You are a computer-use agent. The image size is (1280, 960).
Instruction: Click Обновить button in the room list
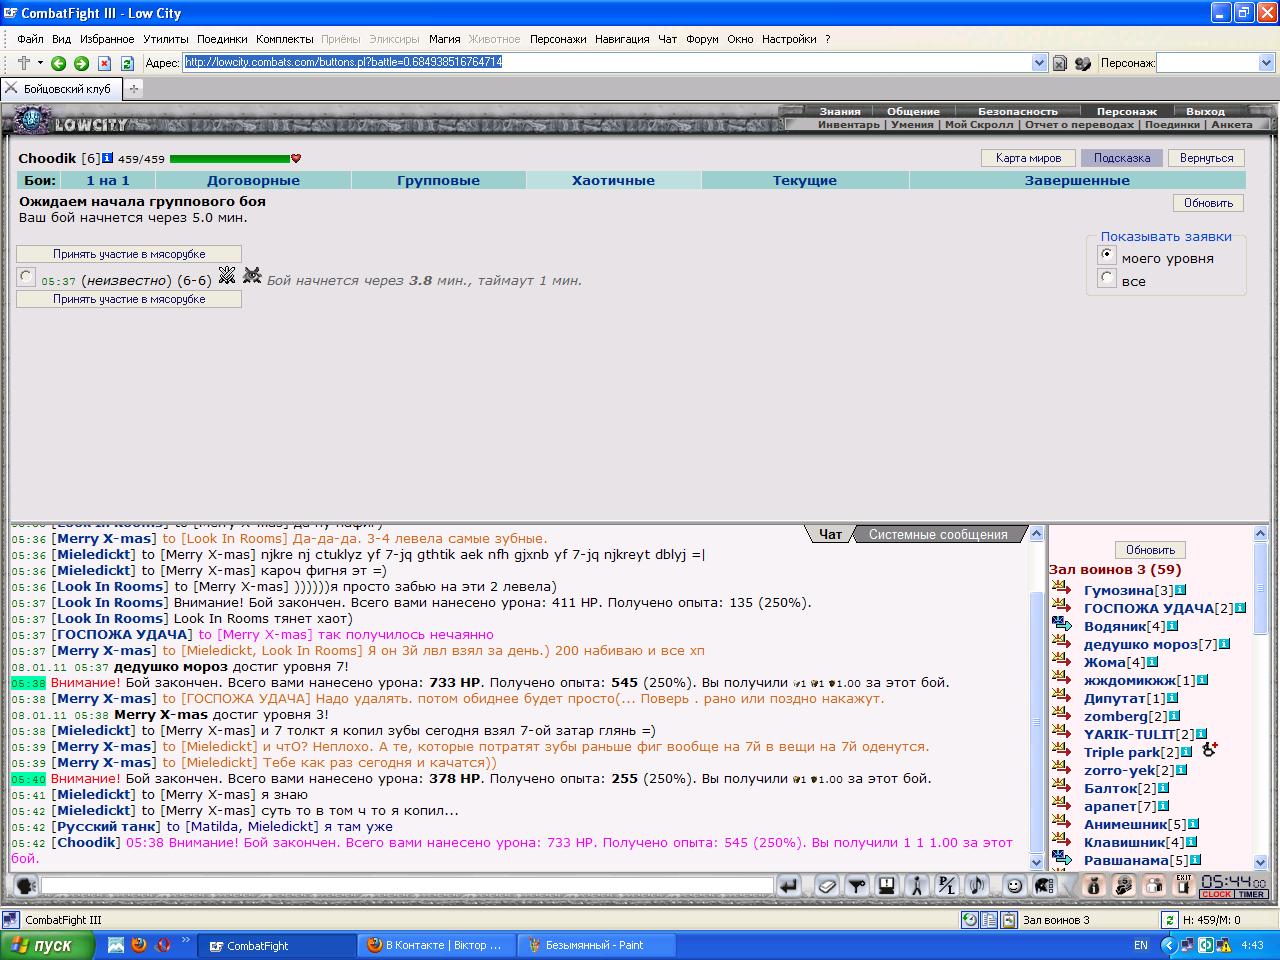(x=1150, y=550)
